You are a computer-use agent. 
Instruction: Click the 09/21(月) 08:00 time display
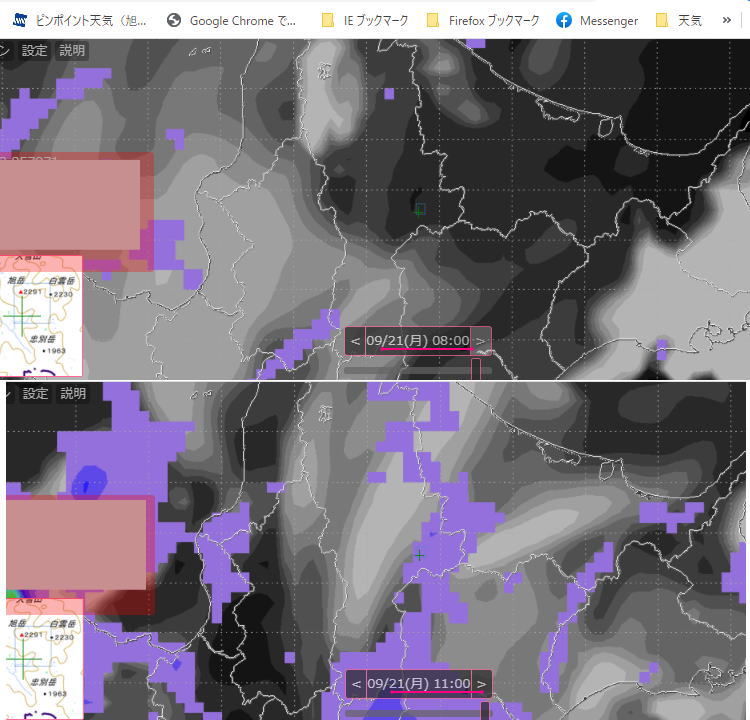pos(418,341)
